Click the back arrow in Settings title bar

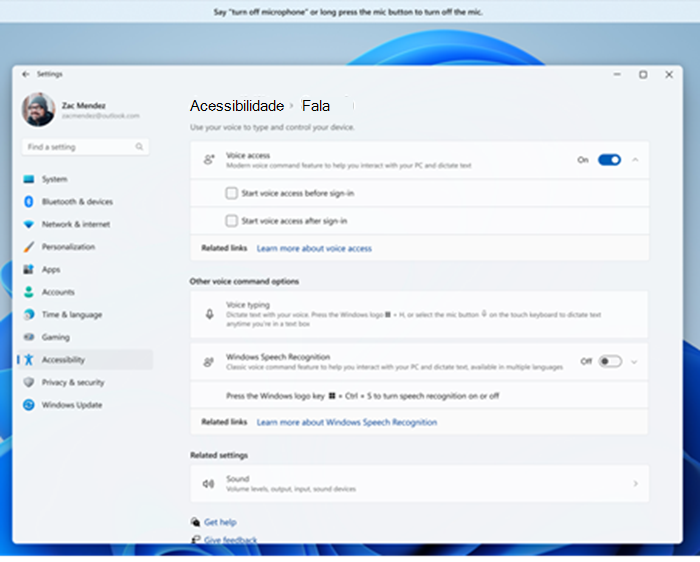[25, 74]
